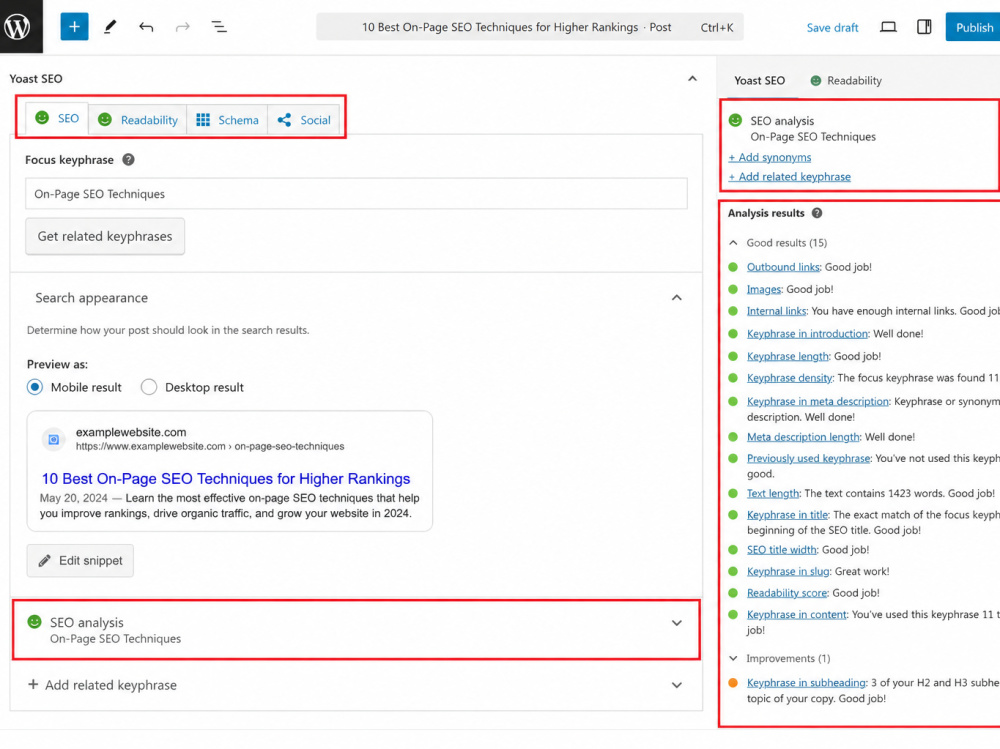This screenshot has height=749, width=1000.
Task: Click the Add synonyms link
Action: (770, 158)
